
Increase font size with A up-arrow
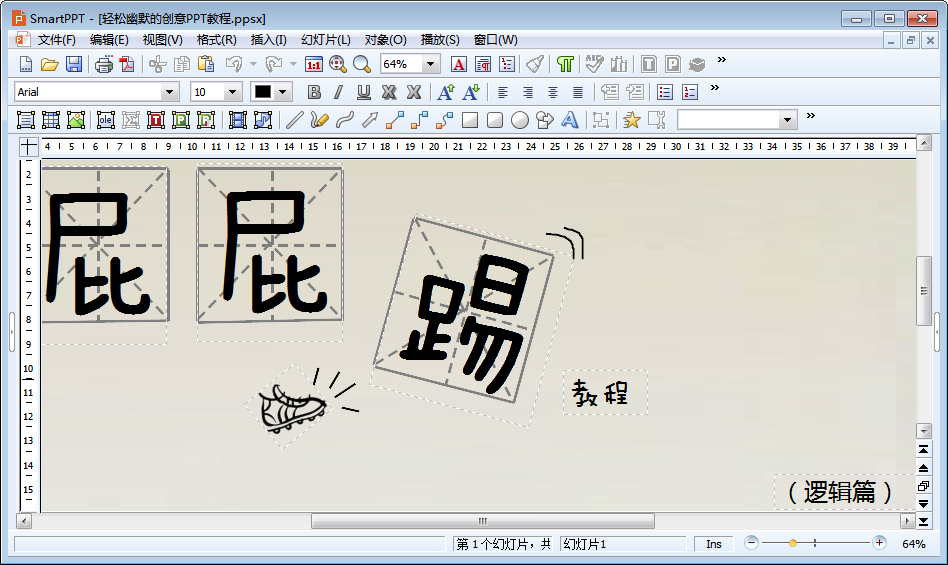coord(446,92)
